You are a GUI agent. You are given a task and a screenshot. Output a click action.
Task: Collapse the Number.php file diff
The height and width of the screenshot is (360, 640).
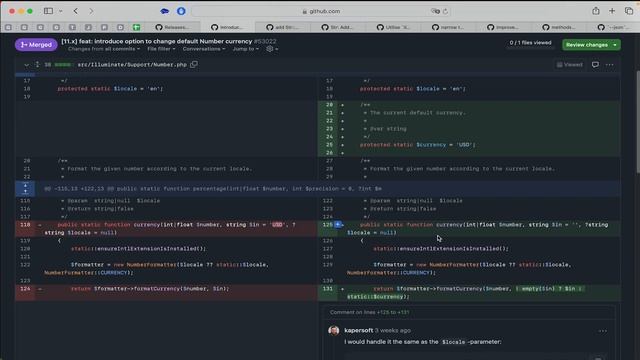26,64
